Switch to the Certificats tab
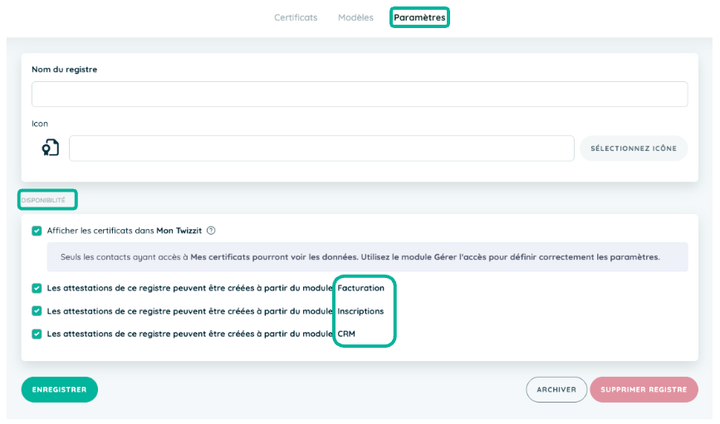The height and width of the screenshot is (424, 720). [x=296, y=17]
